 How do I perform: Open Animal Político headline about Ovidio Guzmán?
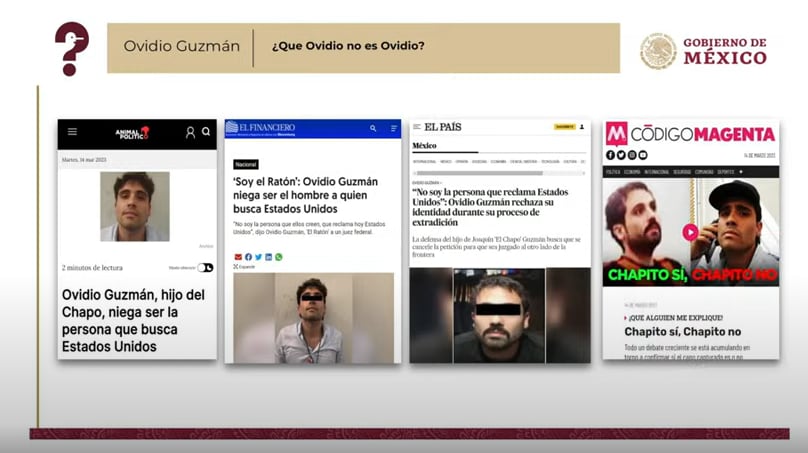tap(134, 320)
